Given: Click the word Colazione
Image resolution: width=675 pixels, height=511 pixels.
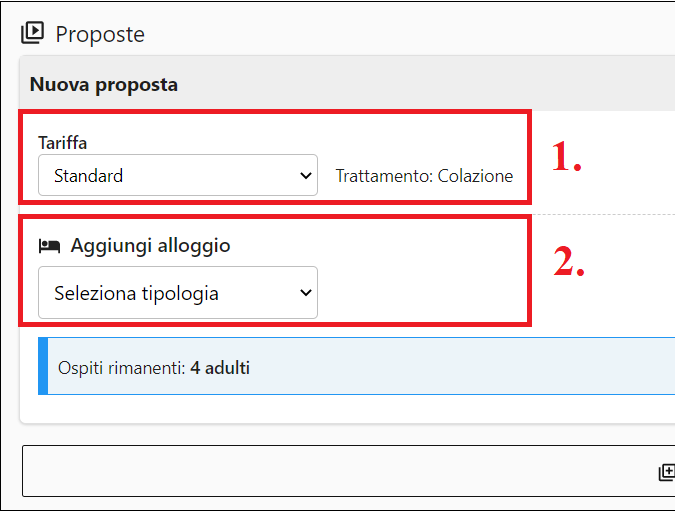Looking at the screenshot, I should pyautogui.click(x=475, y=176).
